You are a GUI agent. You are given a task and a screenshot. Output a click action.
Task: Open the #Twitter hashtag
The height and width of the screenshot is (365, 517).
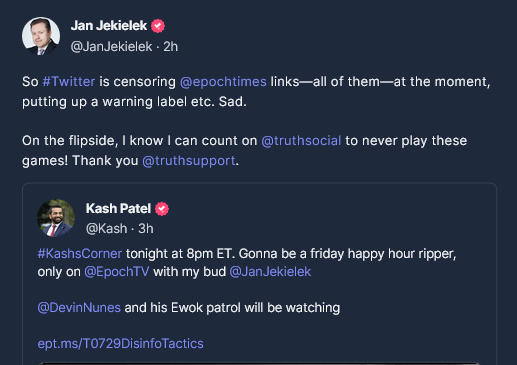click(x=69, y=82)
